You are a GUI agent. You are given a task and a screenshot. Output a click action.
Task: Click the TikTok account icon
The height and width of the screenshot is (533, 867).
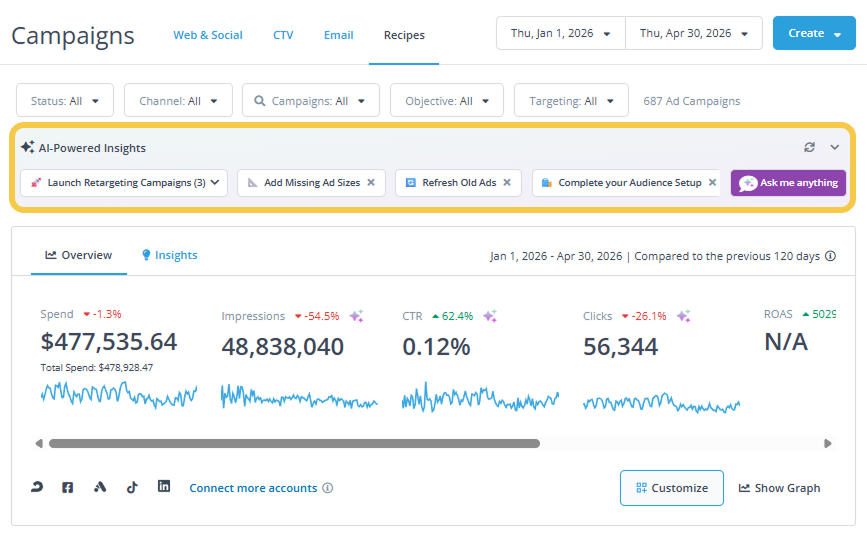(x=132, y=487)
